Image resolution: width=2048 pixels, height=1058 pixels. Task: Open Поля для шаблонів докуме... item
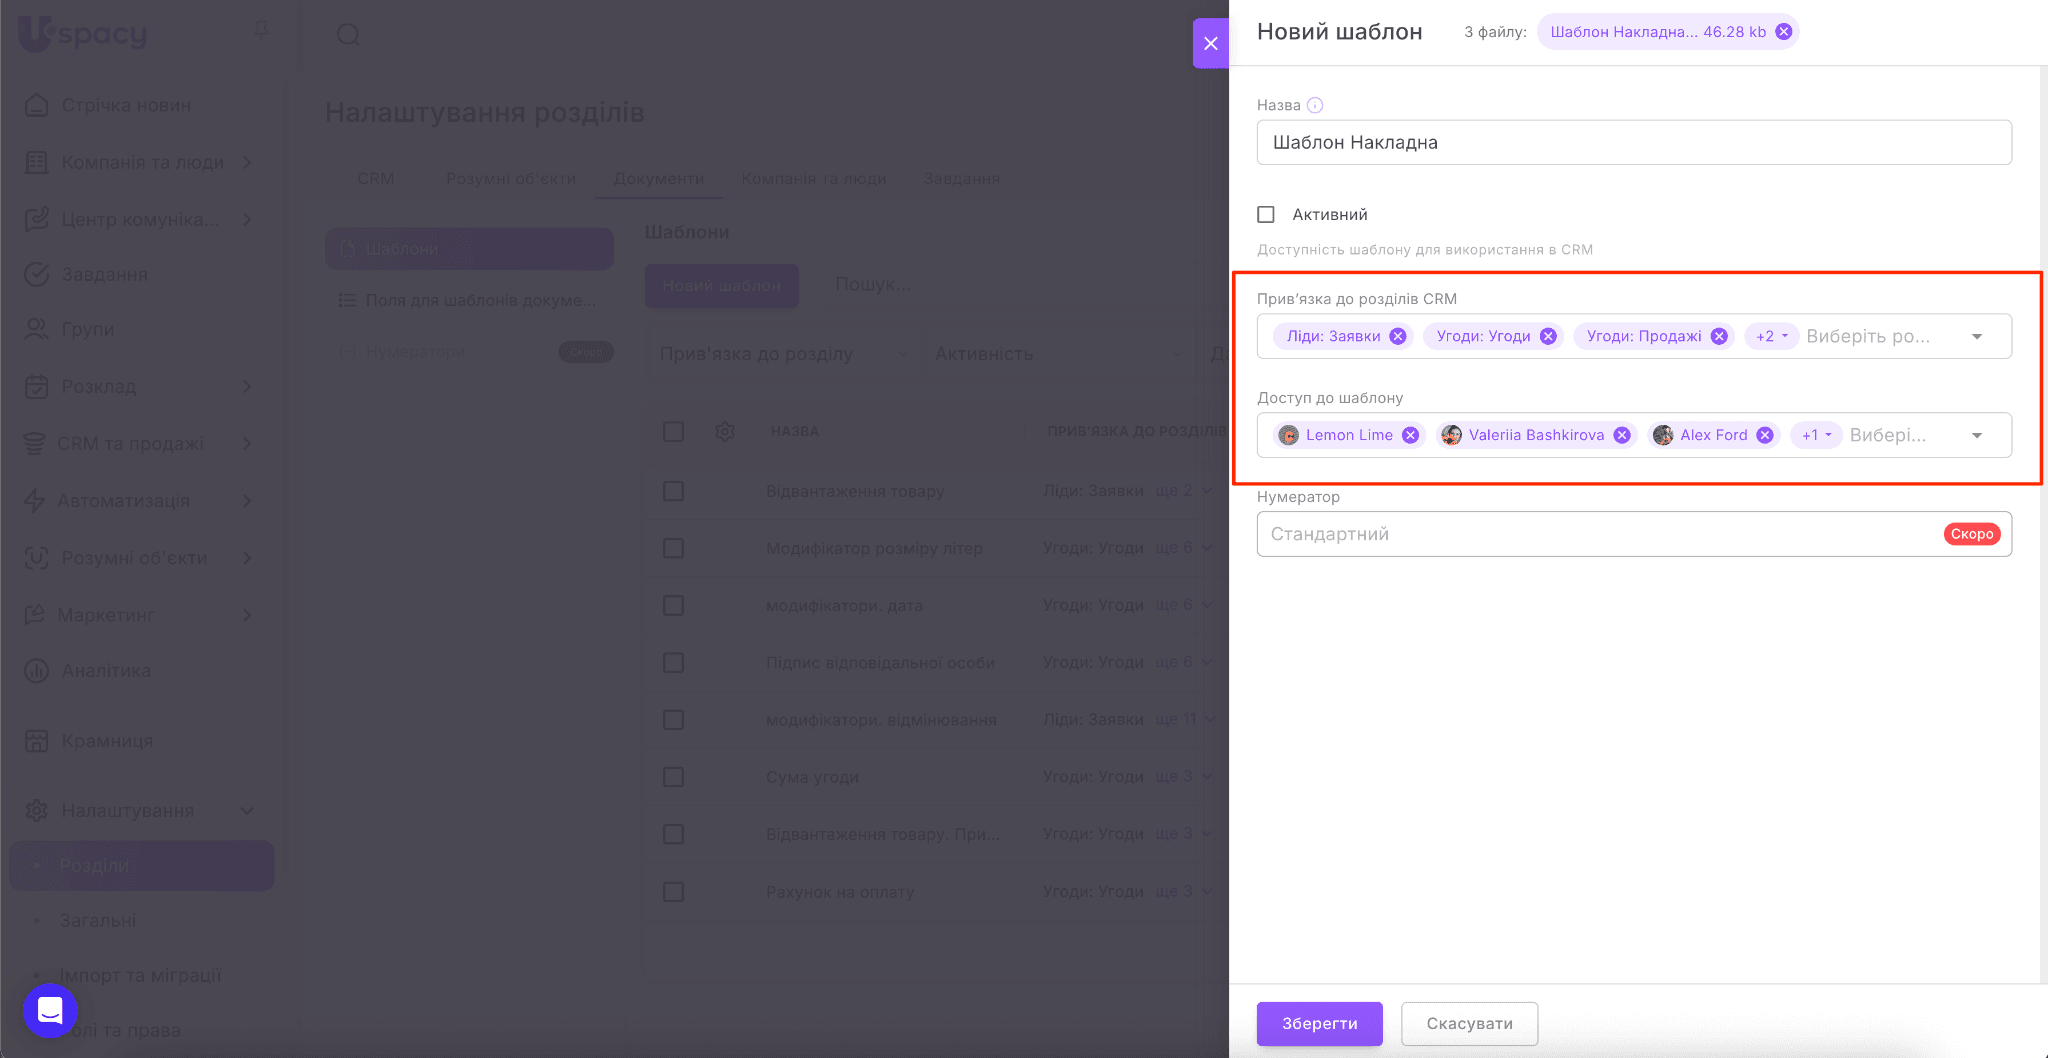(x=469, y=300)
